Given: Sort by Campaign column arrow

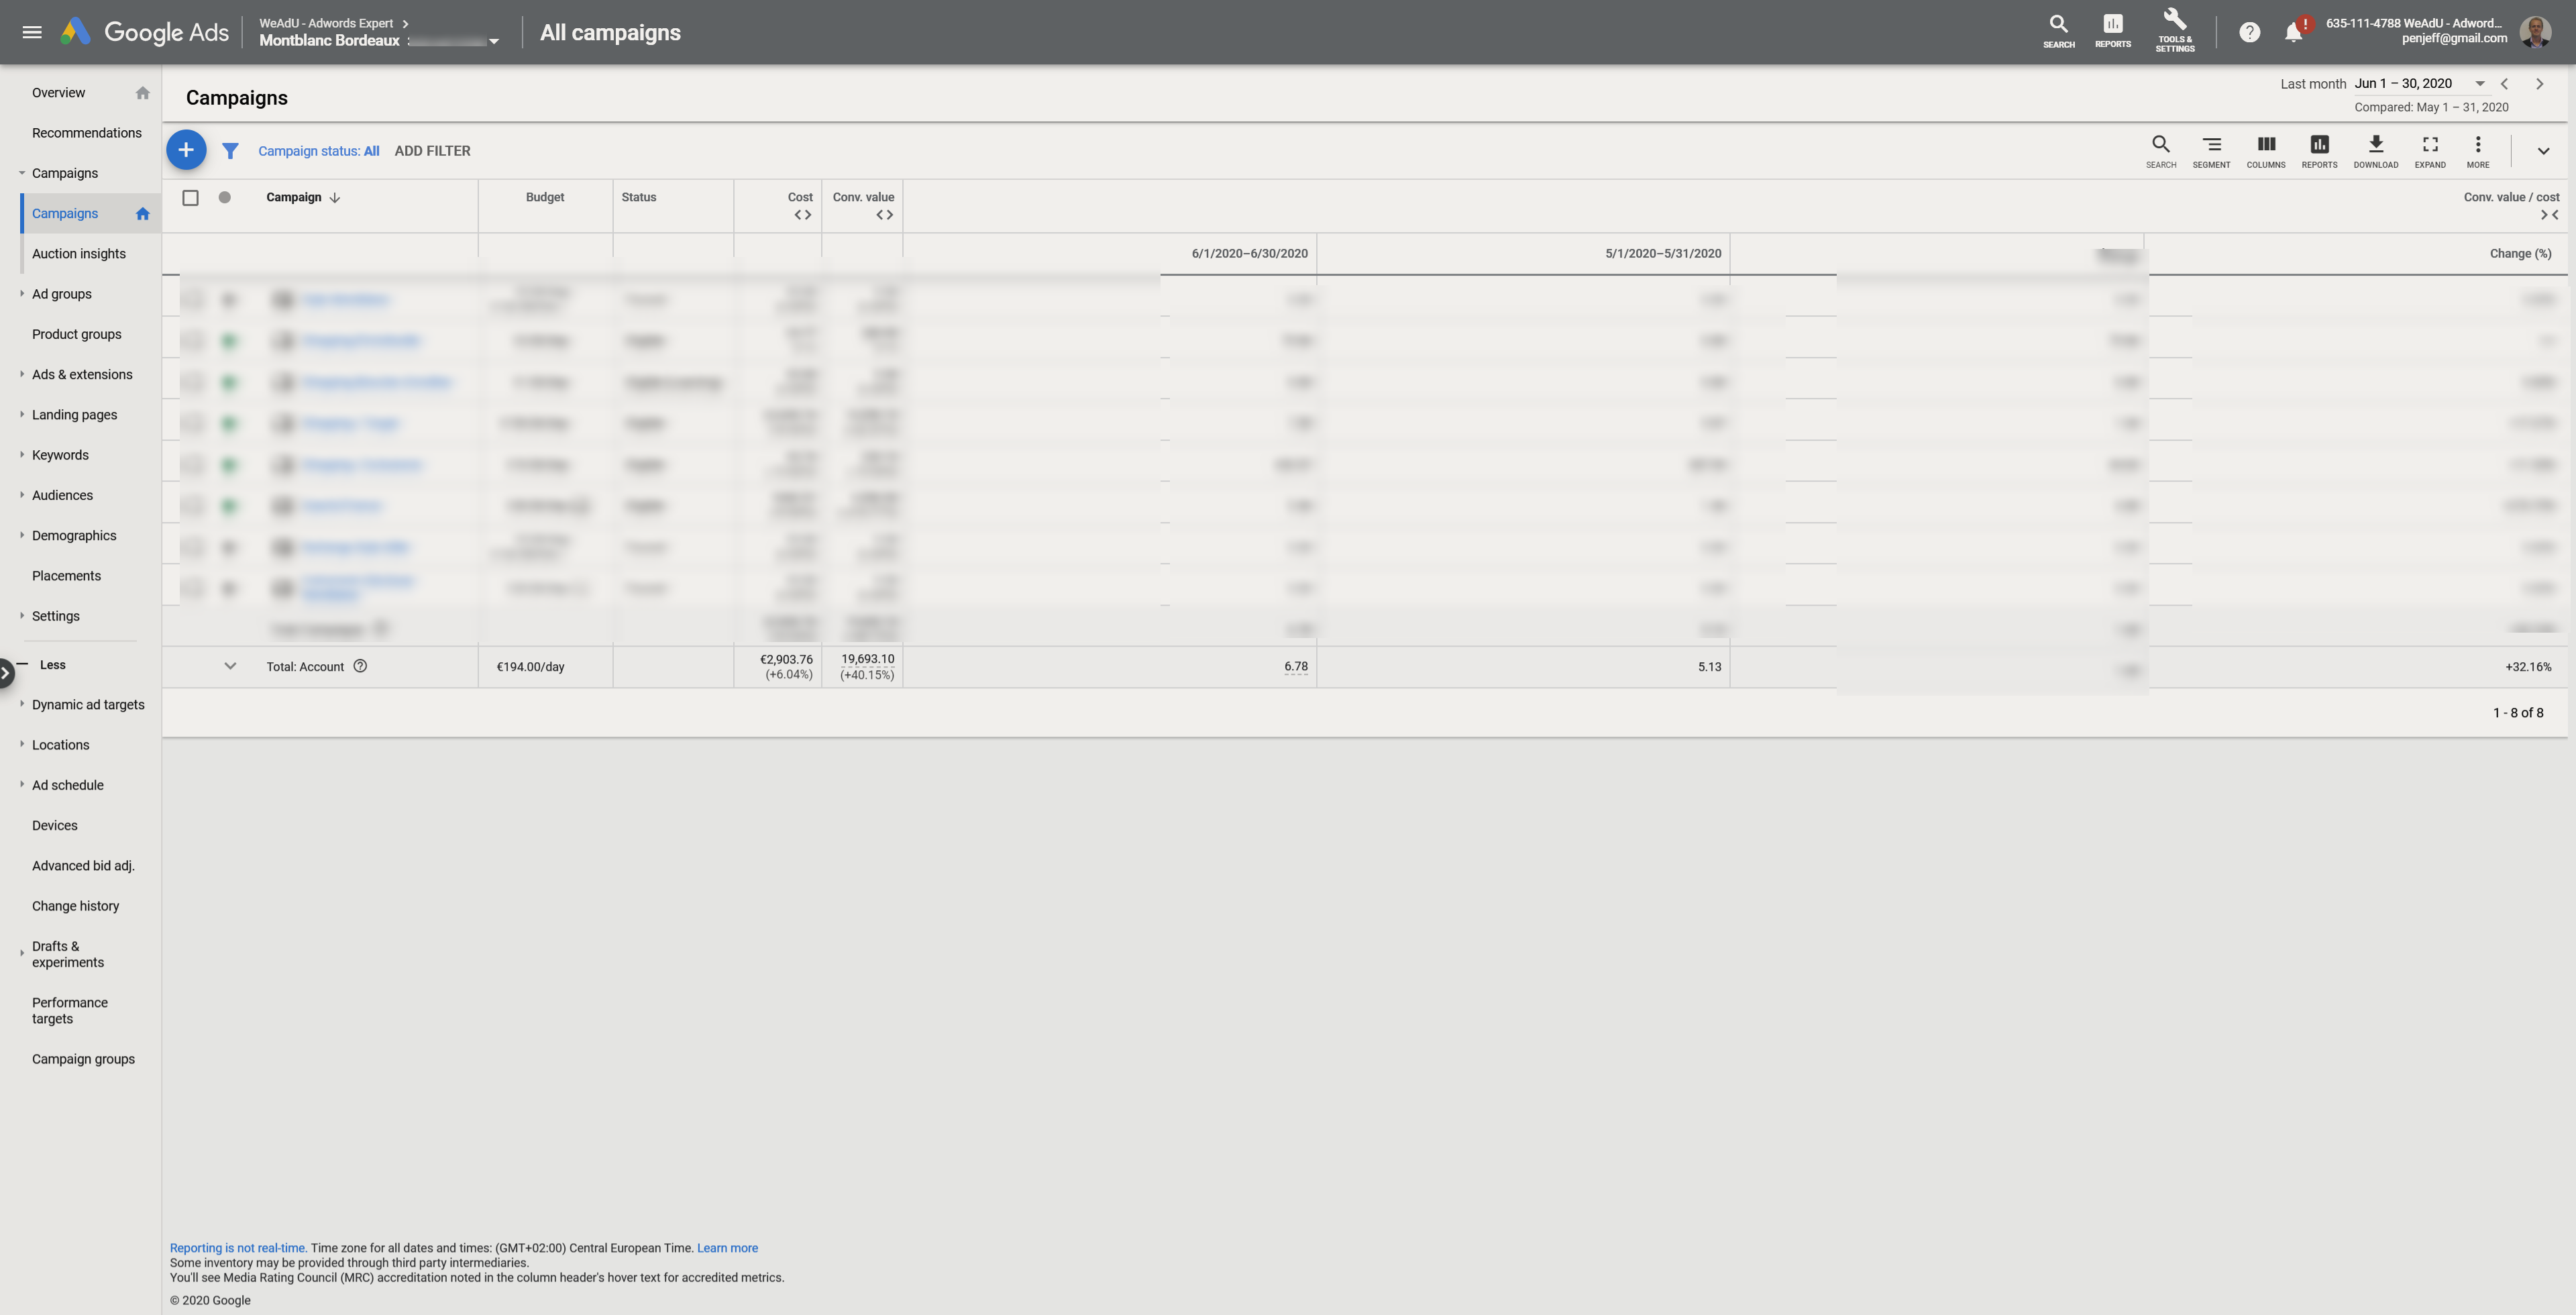Looking at the screenshot, I should tap(335, 198).
